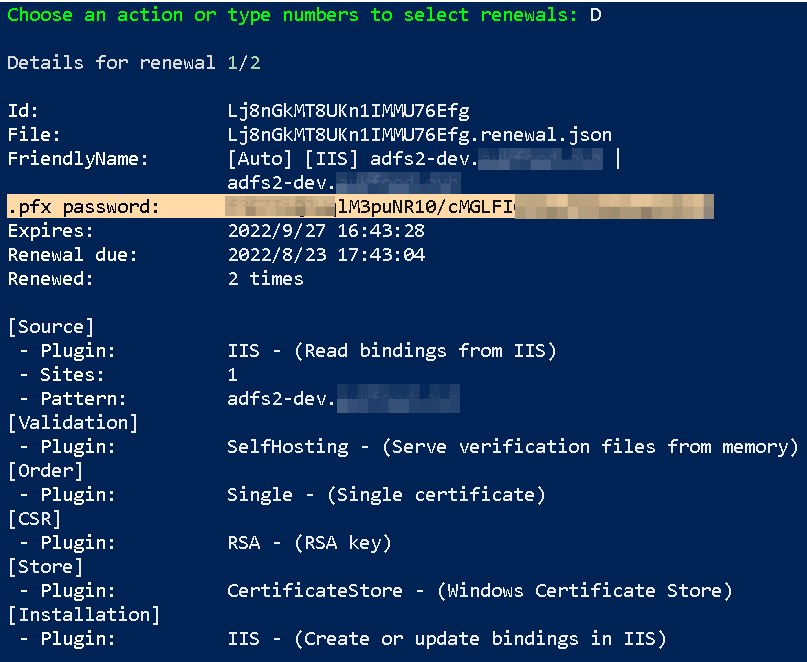This screenshot has width=807, height=662.
Task: Click the green action prompt text
Action: point(292,15)
